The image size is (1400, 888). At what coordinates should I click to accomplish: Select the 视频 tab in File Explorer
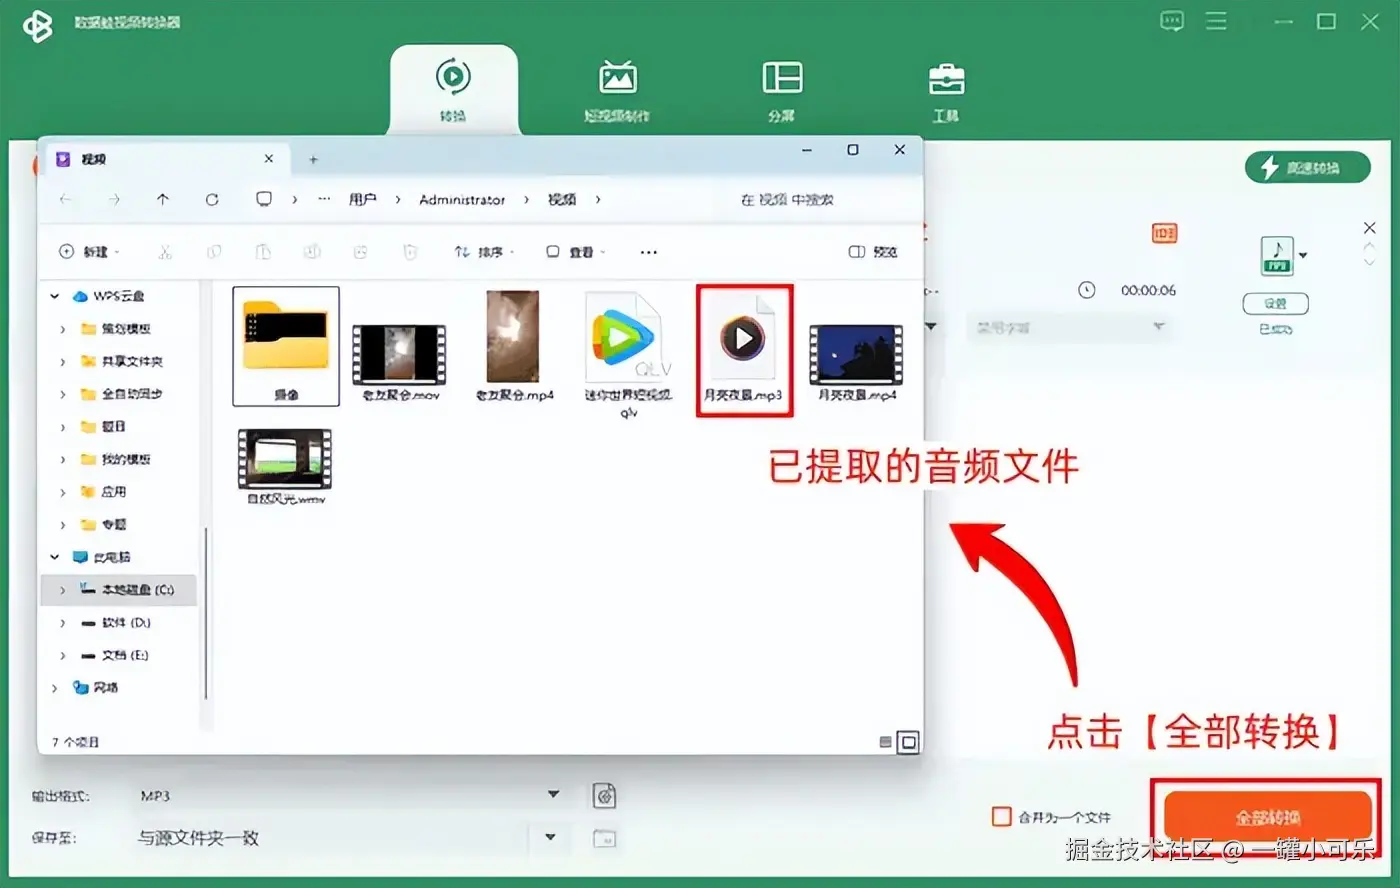(165, 159)
